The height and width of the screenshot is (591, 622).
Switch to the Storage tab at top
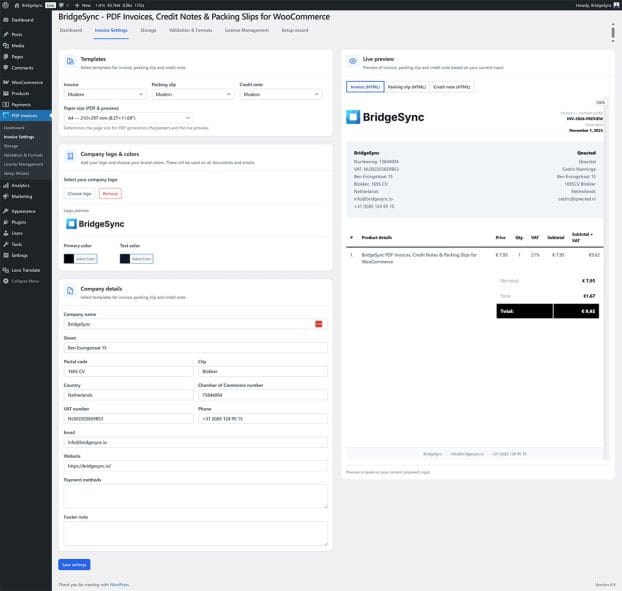[x=148, y=30]
